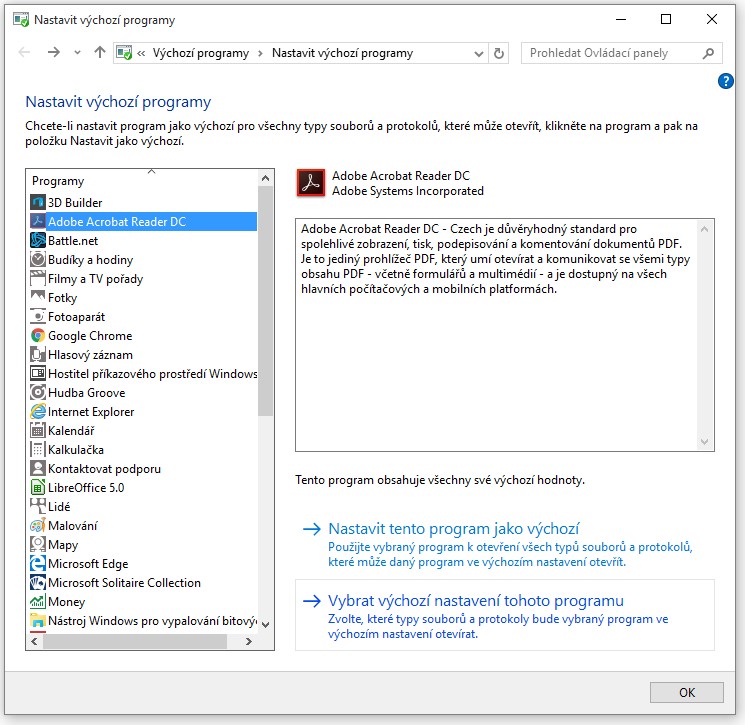Expand address bar history dropdown

click(x=479, y=54)
